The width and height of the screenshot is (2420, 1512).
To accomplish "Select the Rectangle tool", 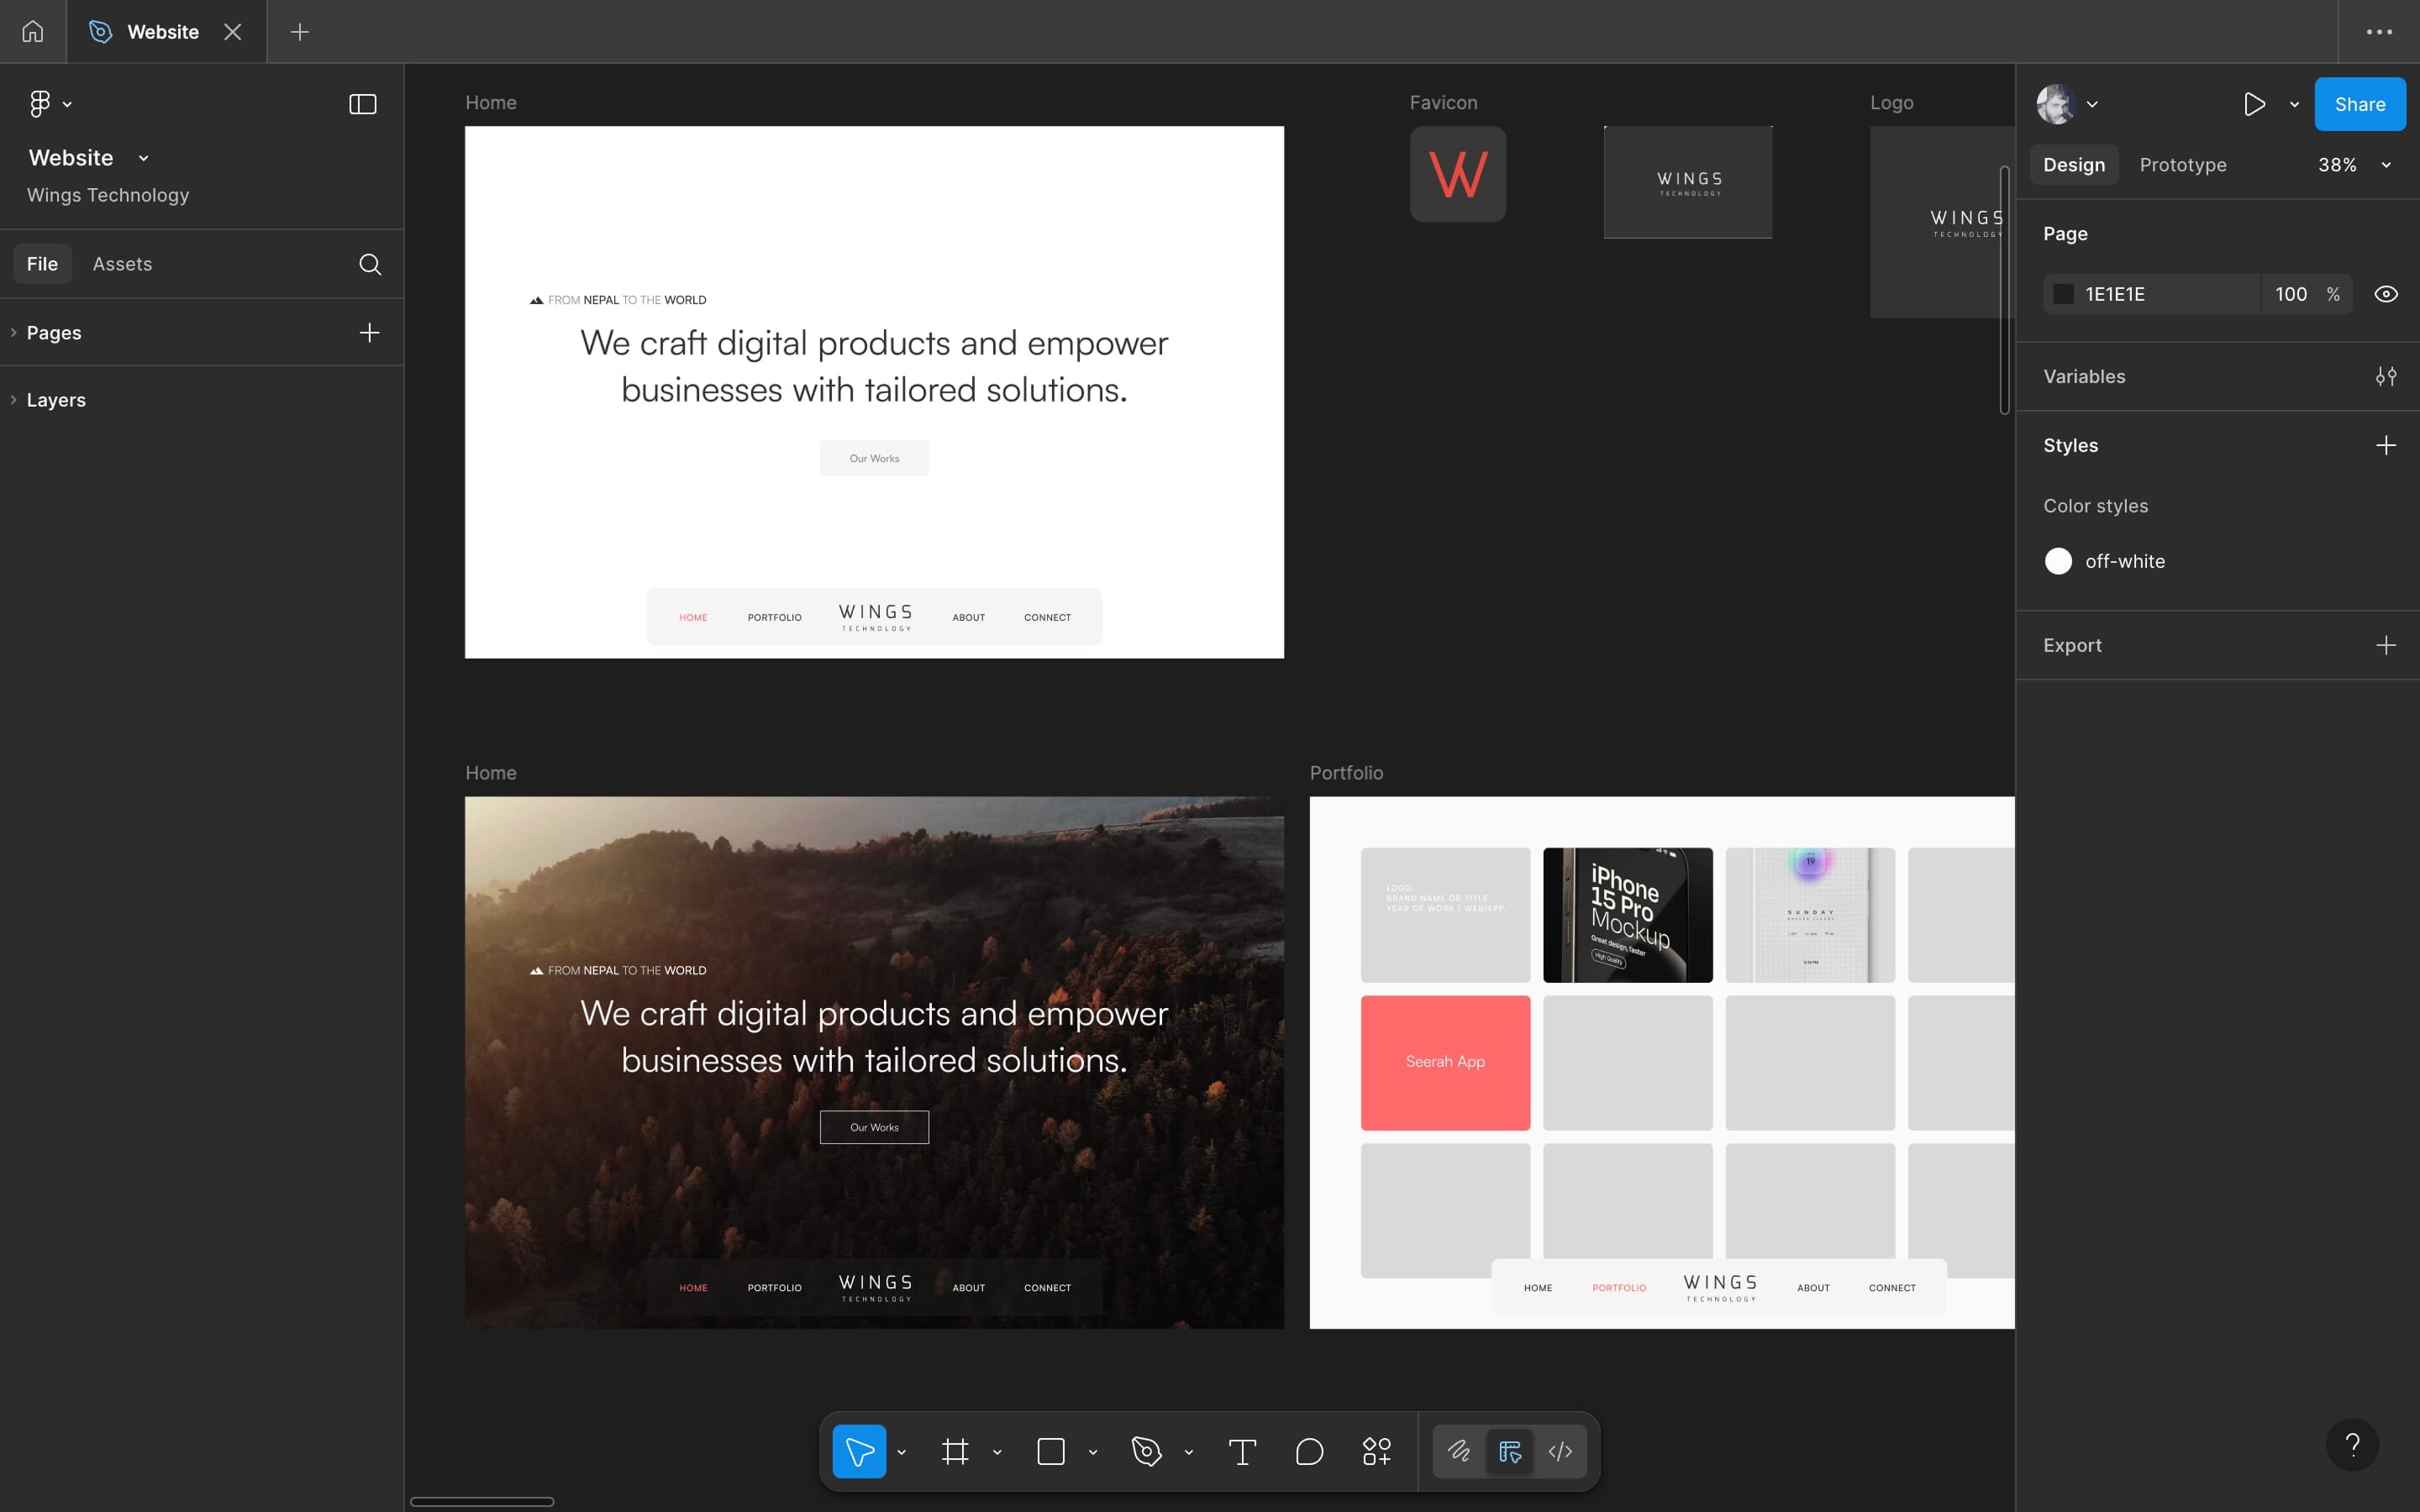I will click(x=1051, y=1451).
